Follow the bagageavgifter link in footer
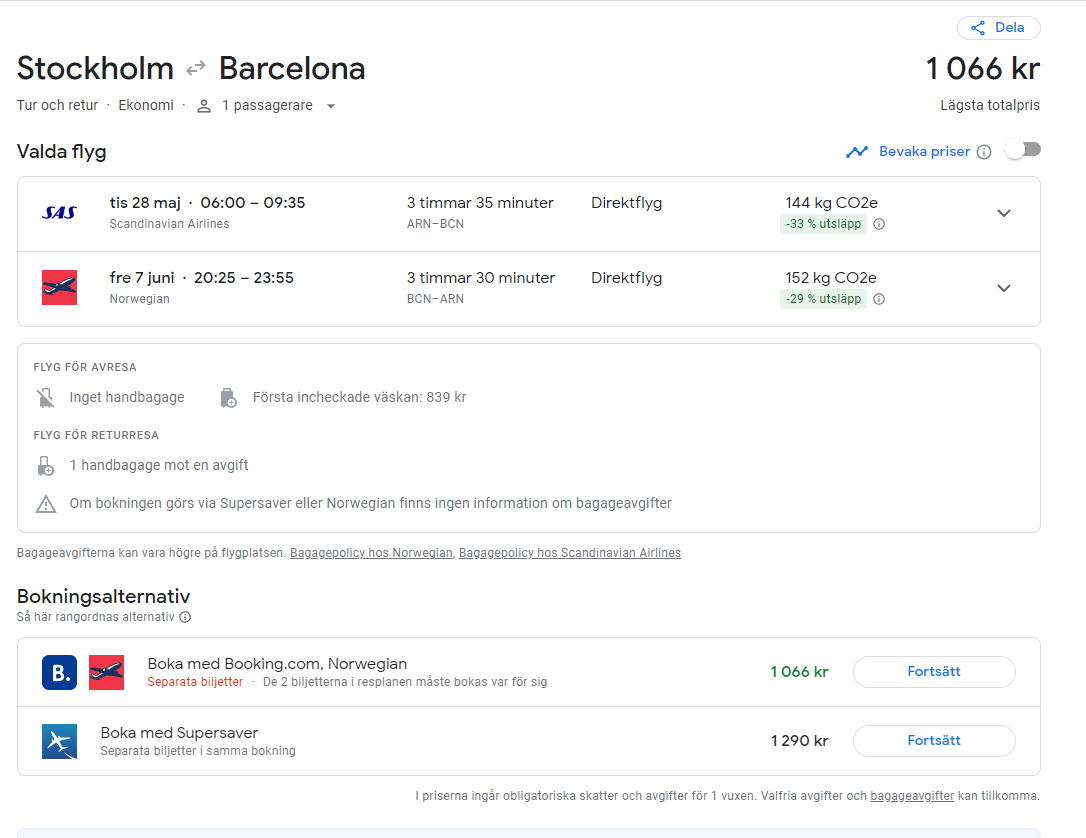 [x=912, y=796]
